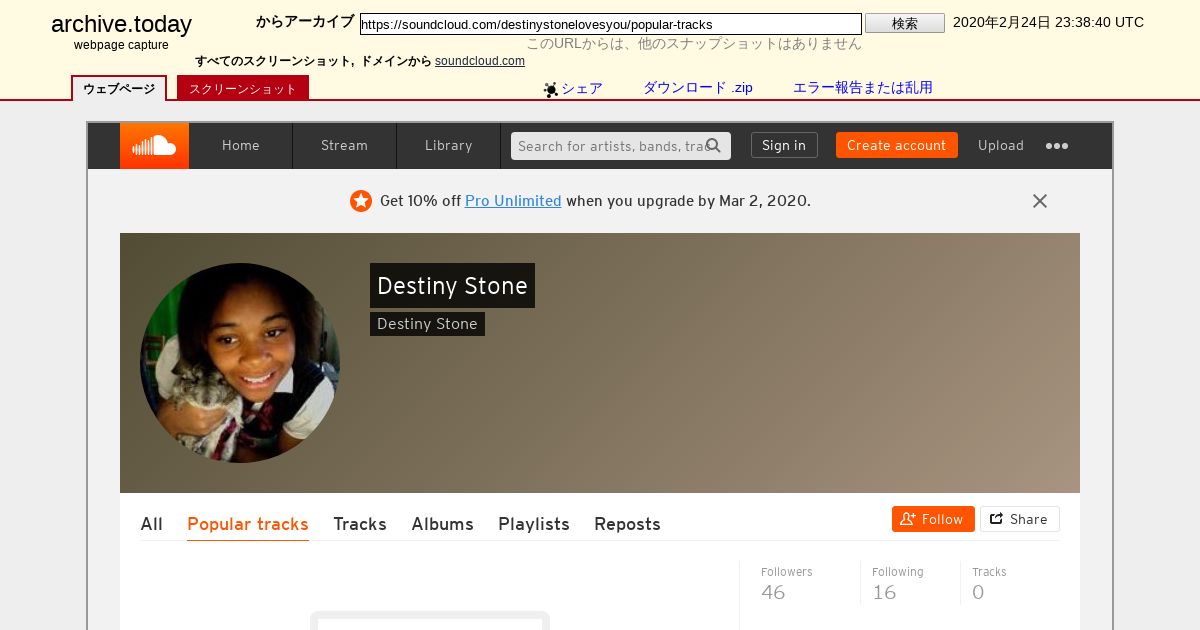Viewport: 1200px width, 630px height.
Task: Click the orange star promo icon
Action: 361,201
